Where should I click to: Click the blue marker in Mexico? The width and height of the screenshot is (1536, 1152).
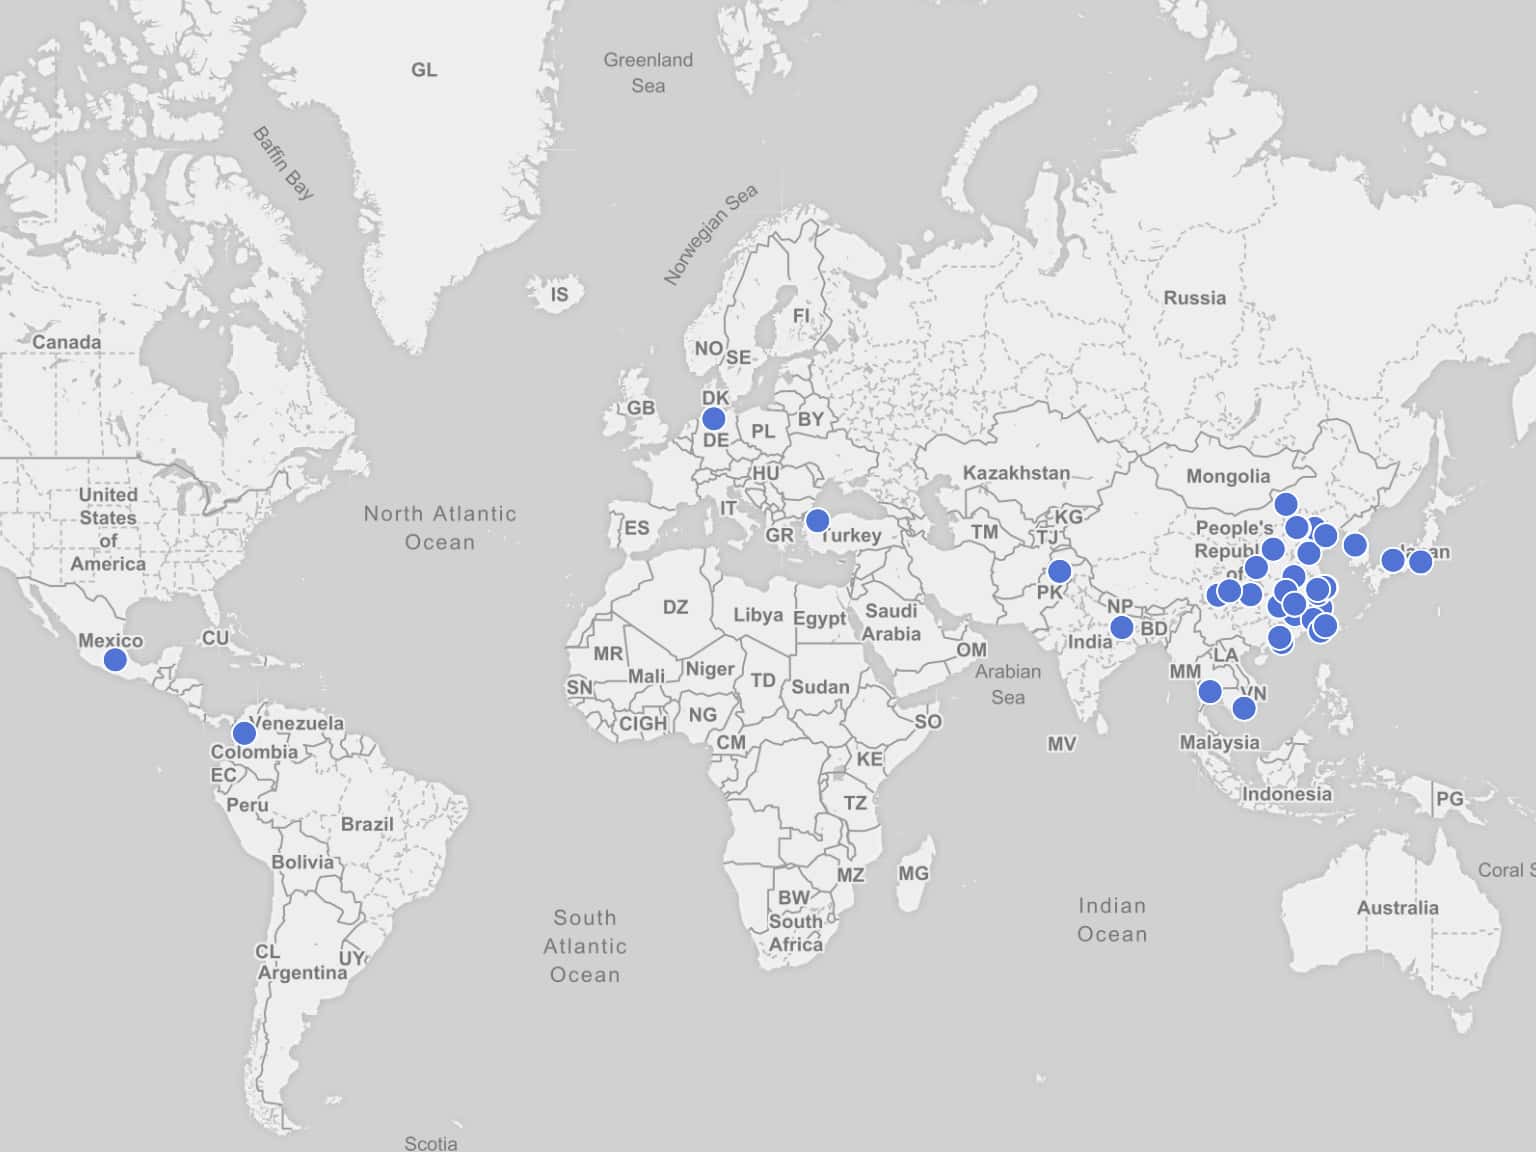tap(115, 660)
